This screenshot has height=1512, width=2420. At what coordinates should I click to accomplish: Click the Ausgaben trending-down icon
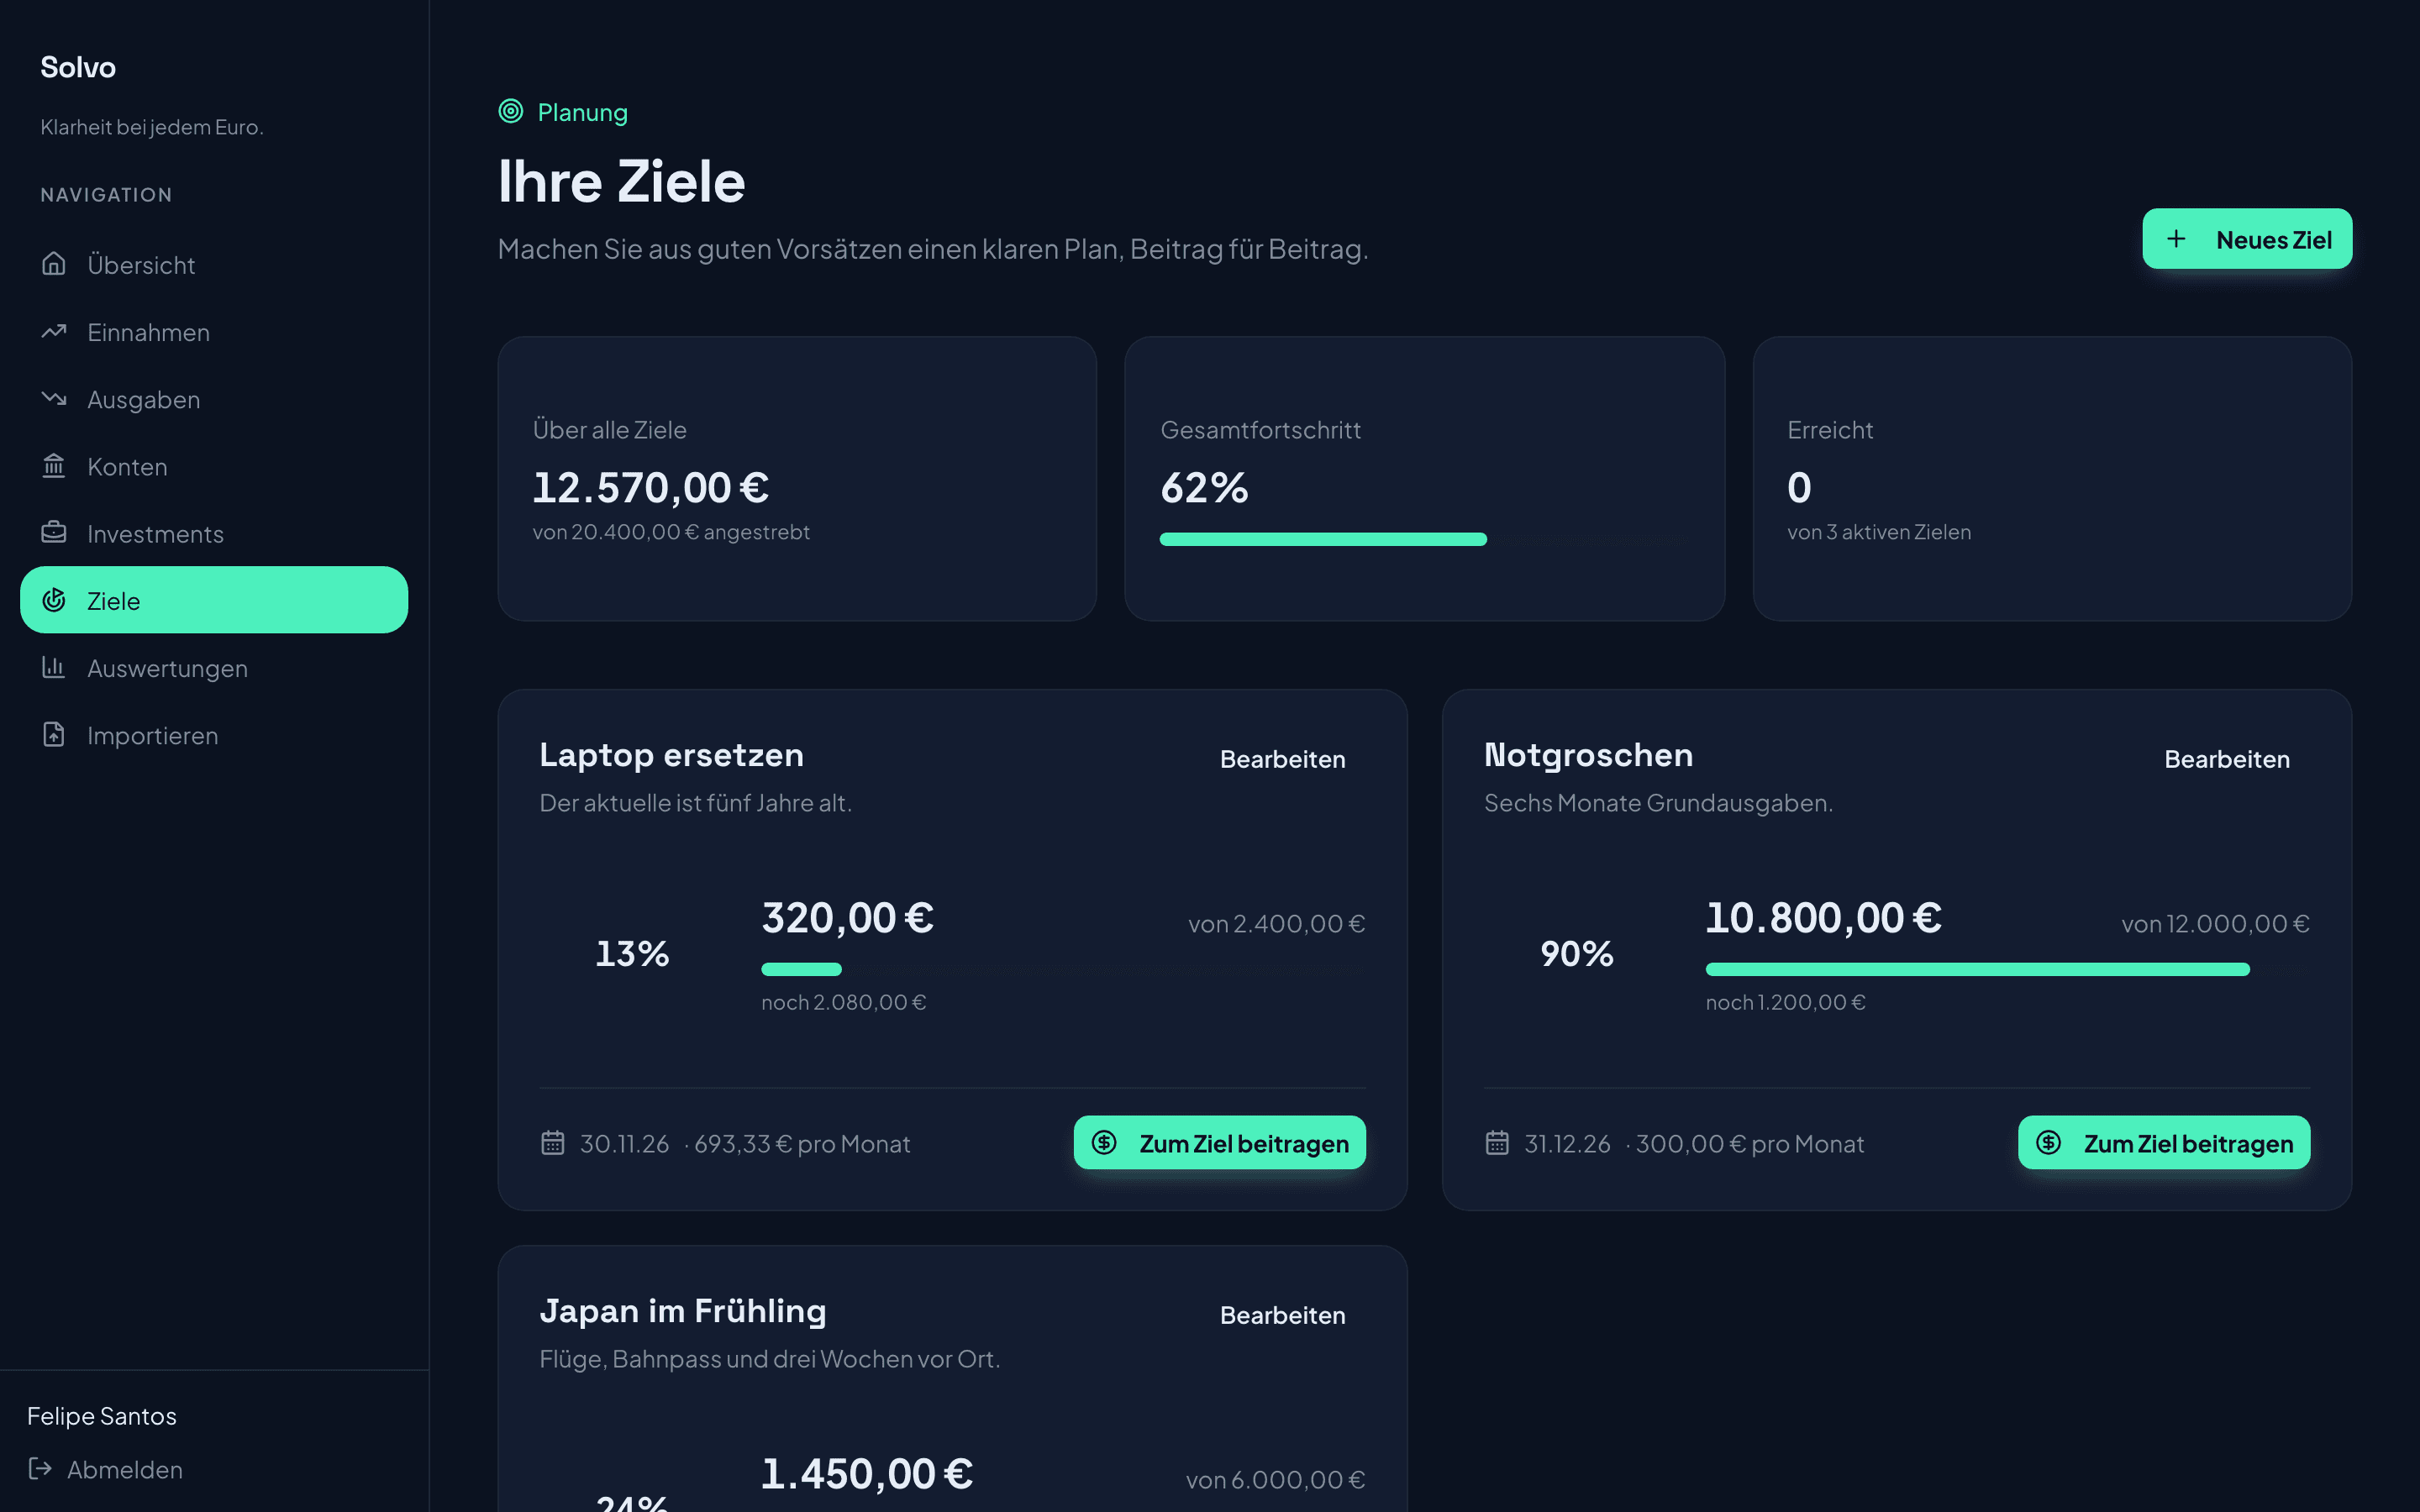pyautogui.click(x=54, y=398)
